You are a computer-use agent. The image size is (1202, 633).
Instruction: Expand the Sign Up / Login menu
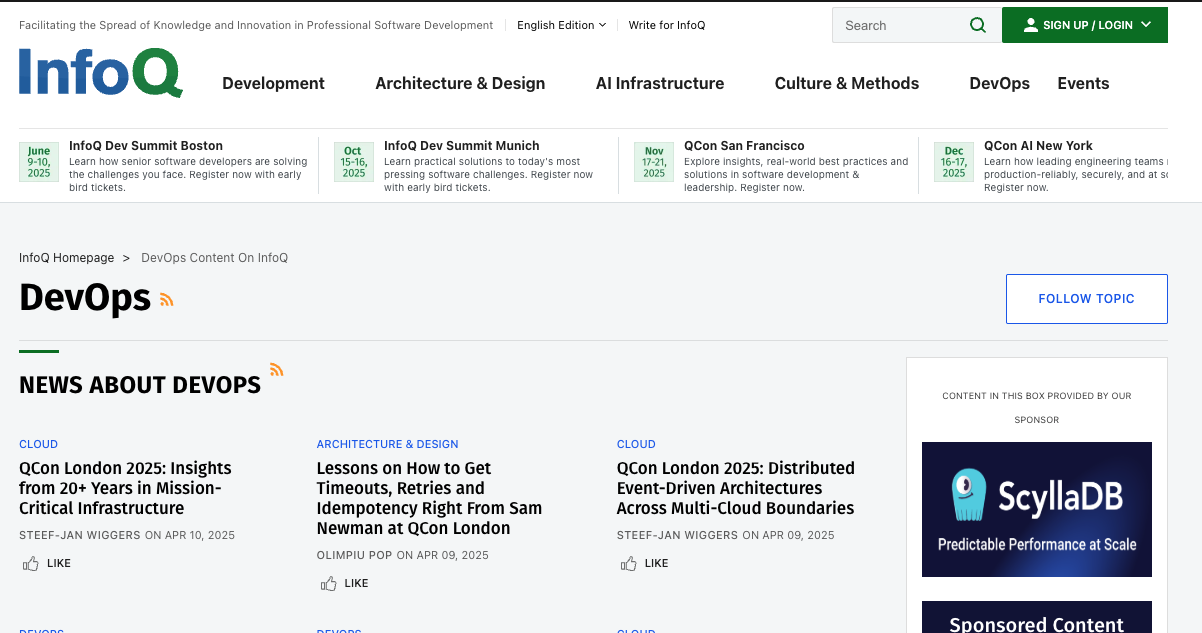(1085, 25)
